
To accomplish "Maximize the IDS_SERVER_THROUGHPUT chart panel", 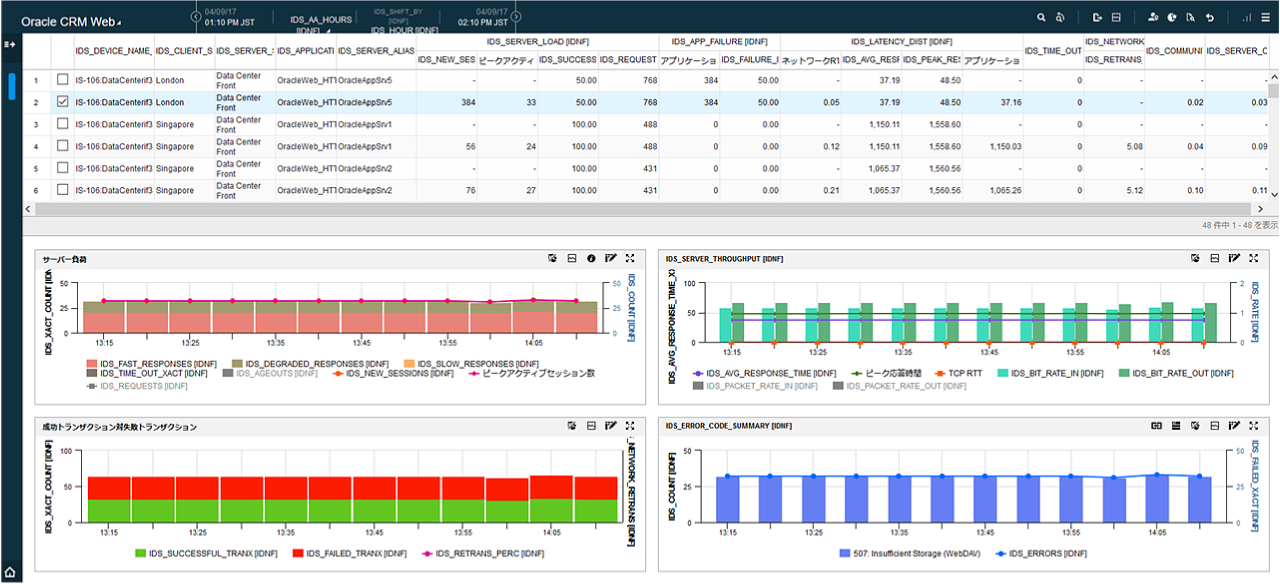I will coord(1252,259).
